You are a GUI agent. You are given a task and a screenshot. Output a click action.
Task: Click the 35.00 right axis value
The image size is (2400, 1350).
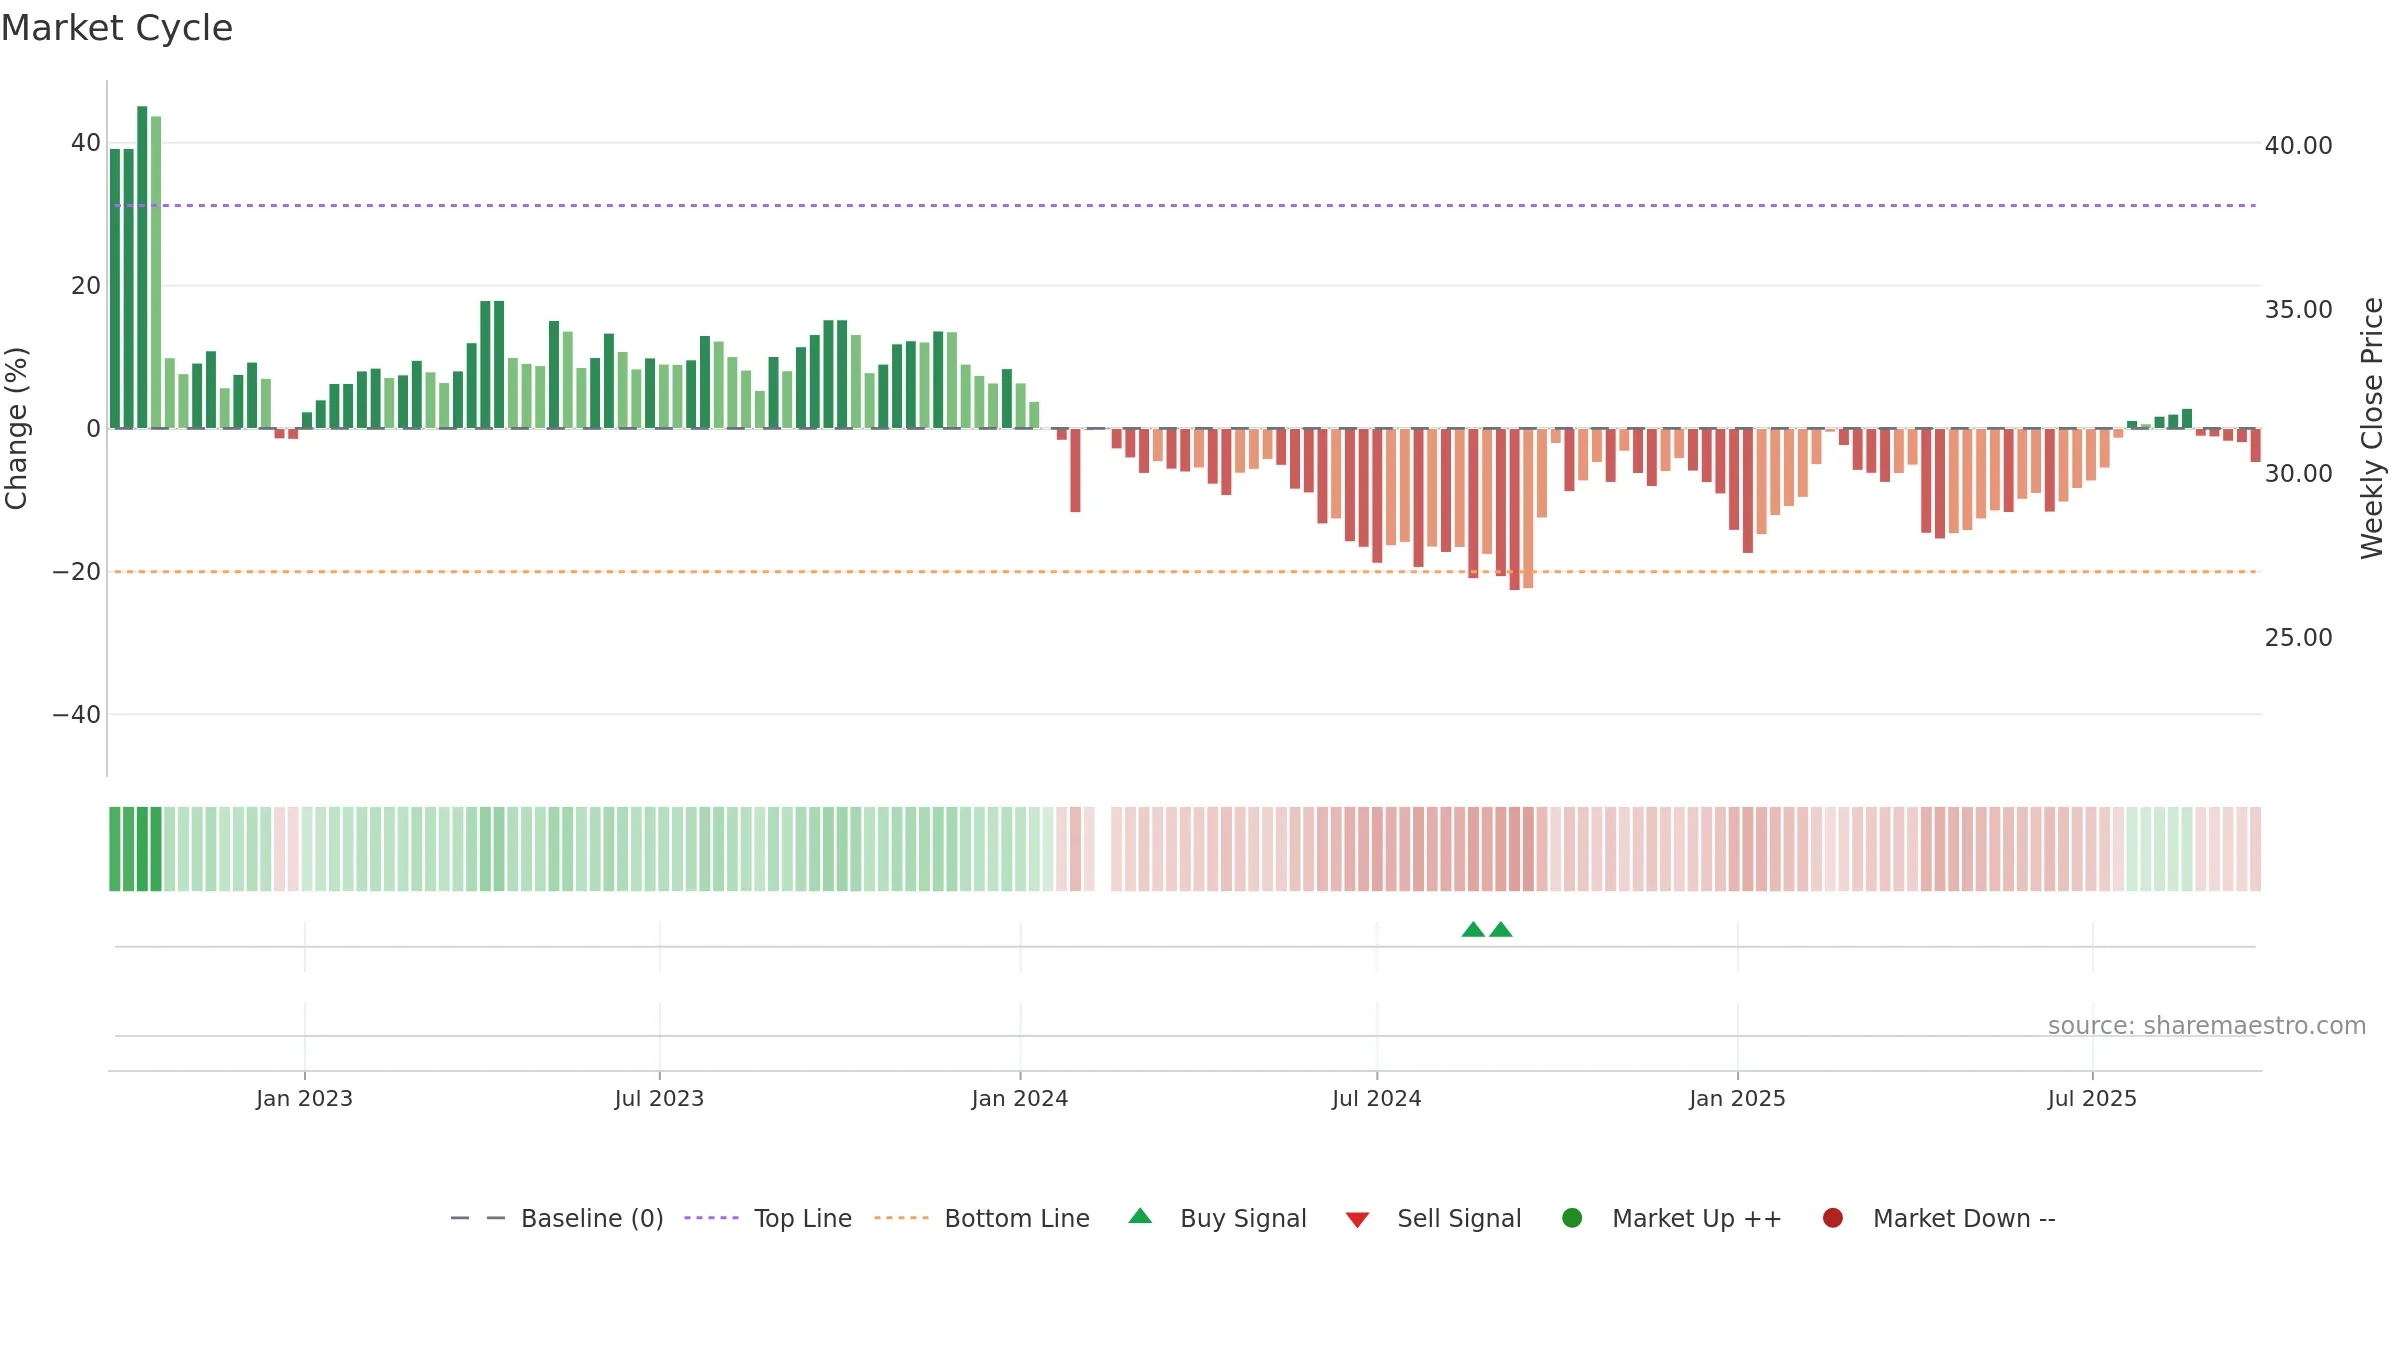point(2298,310)
